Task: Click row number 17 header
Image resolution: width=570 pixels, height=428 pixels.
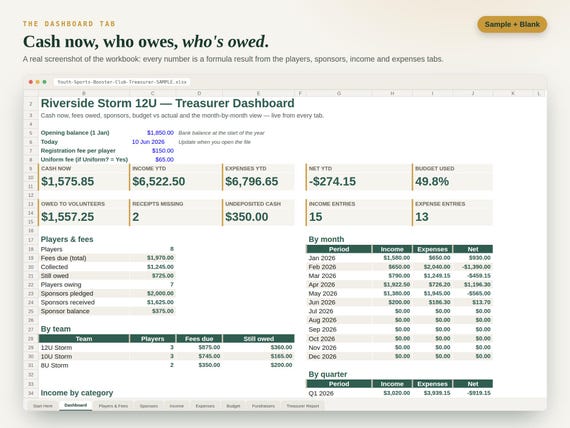Action: (31, 240)
